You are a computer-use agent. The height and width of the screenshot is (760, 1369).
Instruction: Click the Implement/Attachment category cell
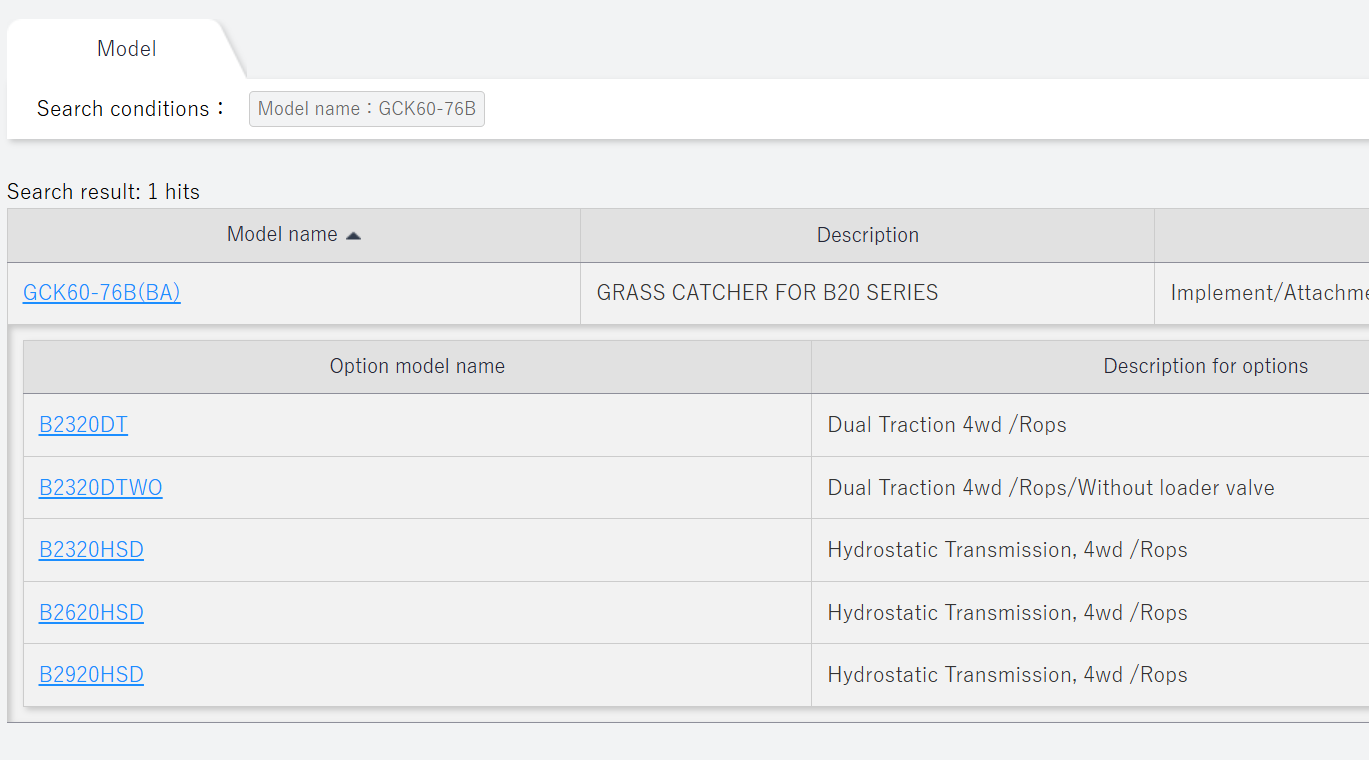point(1262,293)
